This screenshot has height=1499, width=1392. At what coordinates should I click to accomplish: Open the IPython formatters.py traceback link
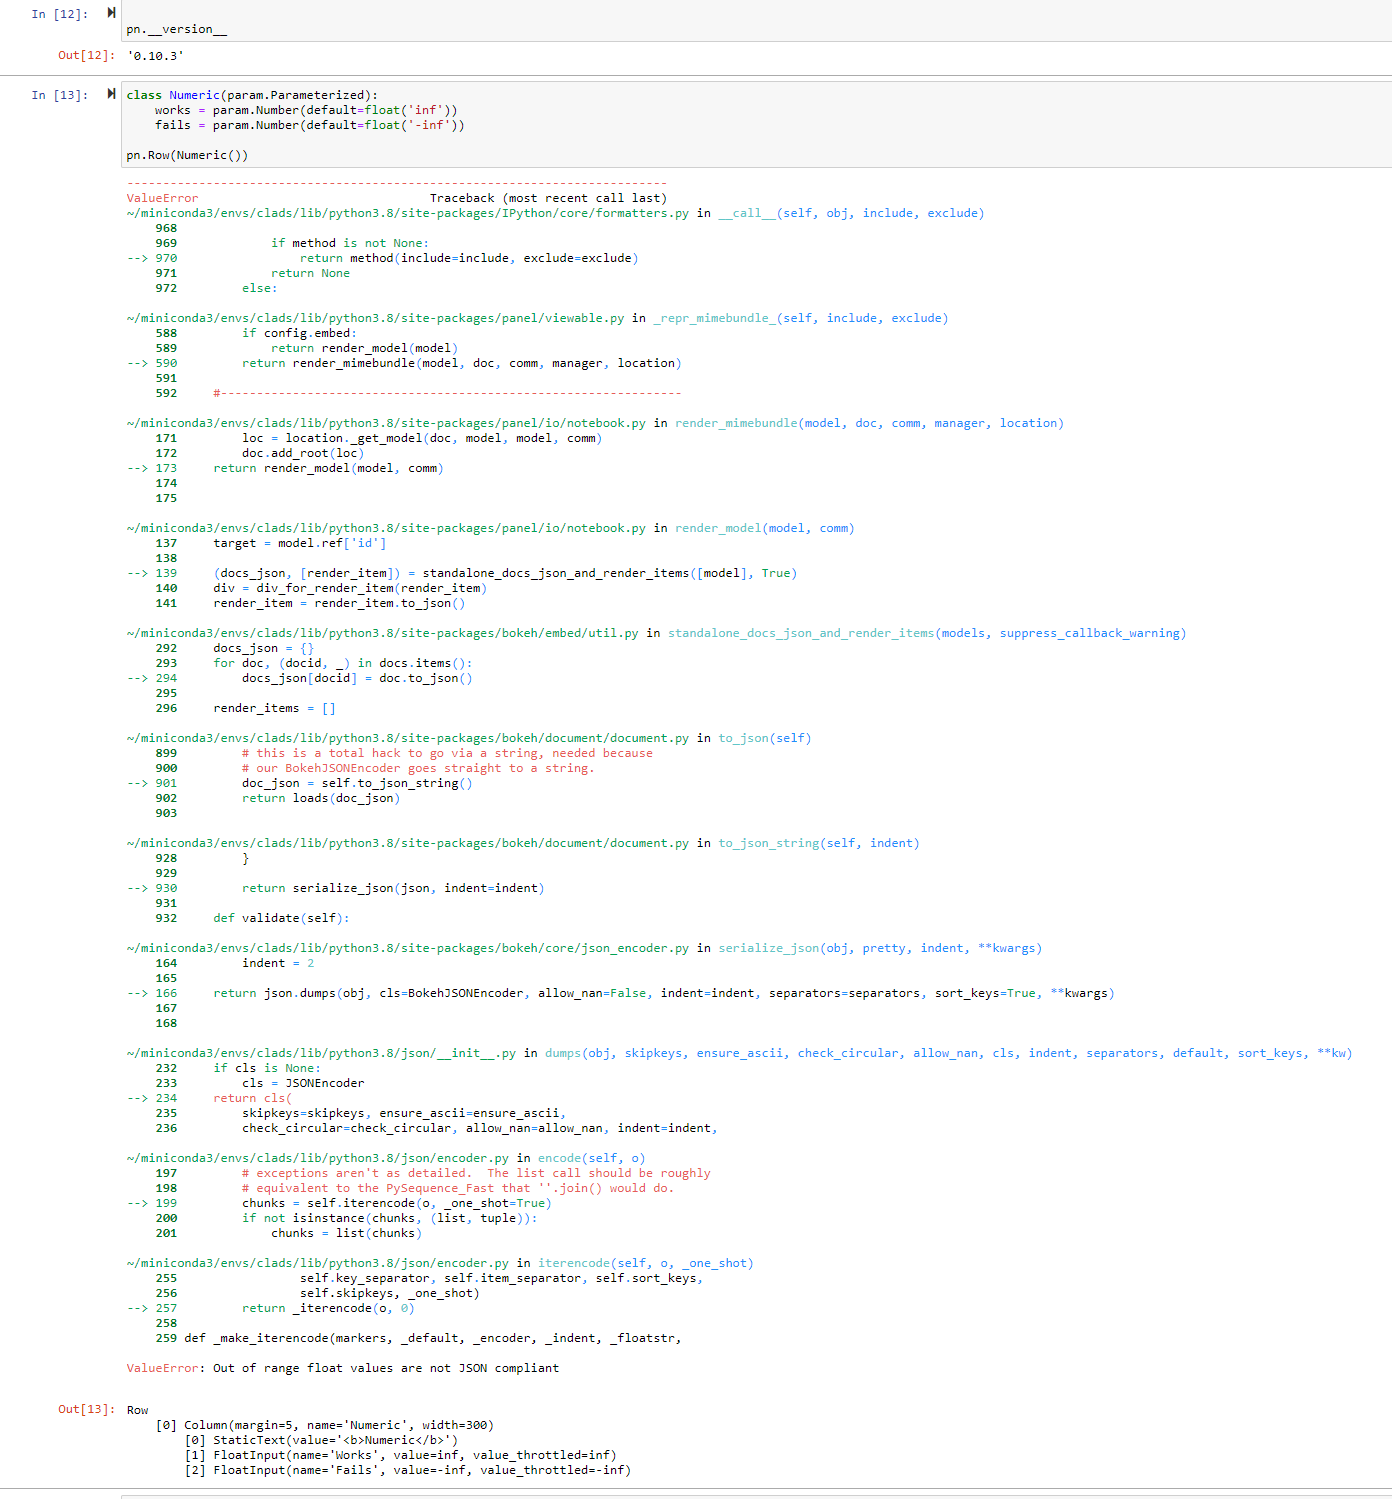(x=400, y=213)
